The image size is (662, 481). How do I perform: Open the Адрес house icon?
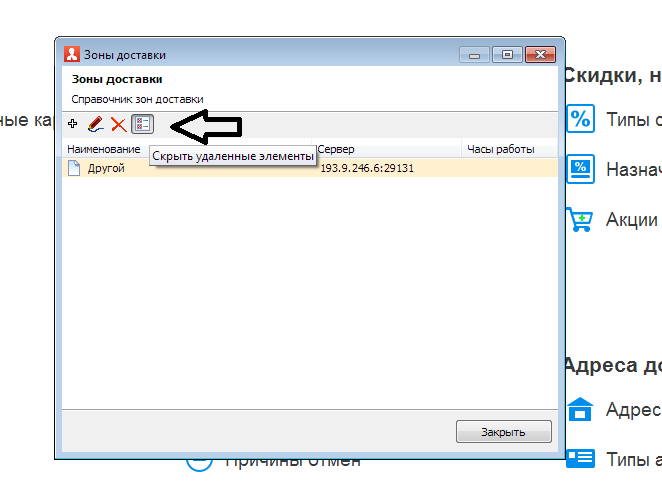click(580, 409)
